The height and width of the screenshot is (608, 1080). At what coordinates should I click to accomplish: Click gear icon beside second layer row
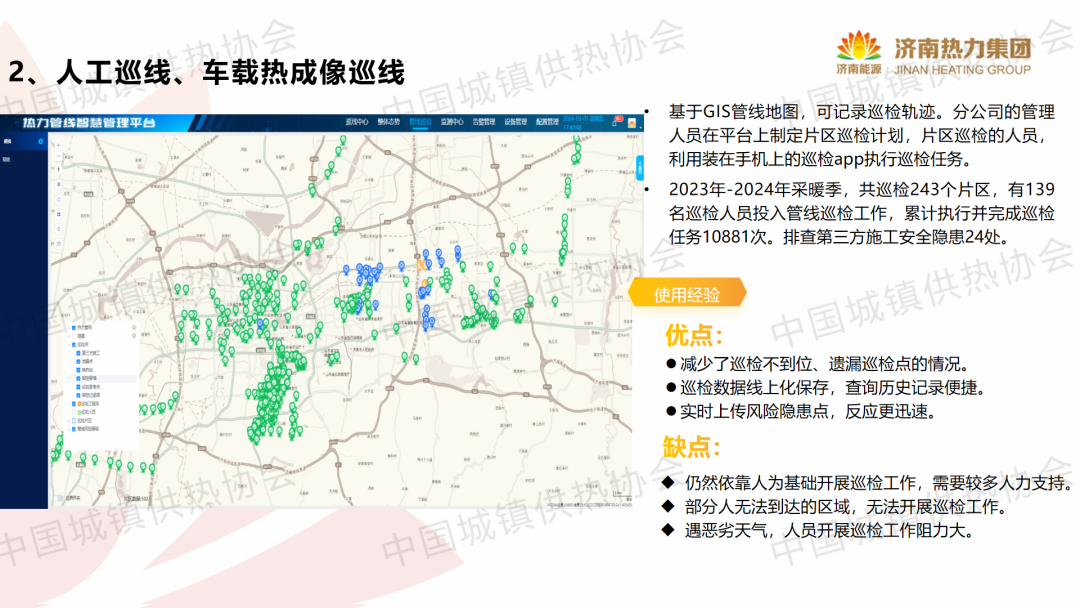point(132,336)
